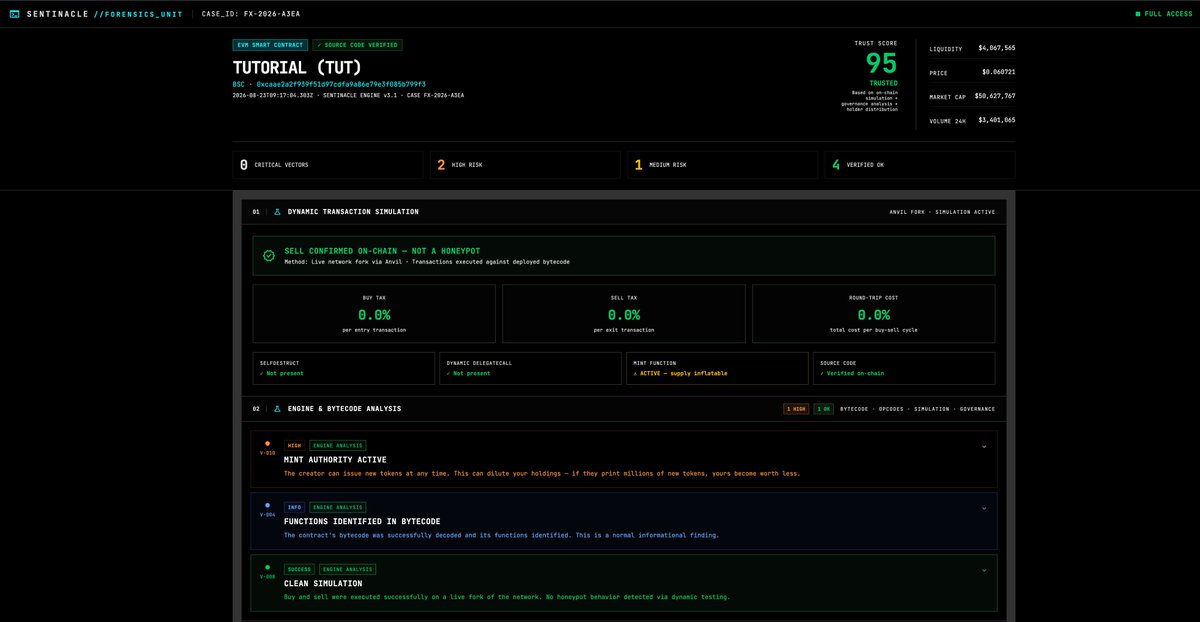
Task: Click the Source Code Verified on-chain card
Action: pyautogui.click(x=904, y=368)
